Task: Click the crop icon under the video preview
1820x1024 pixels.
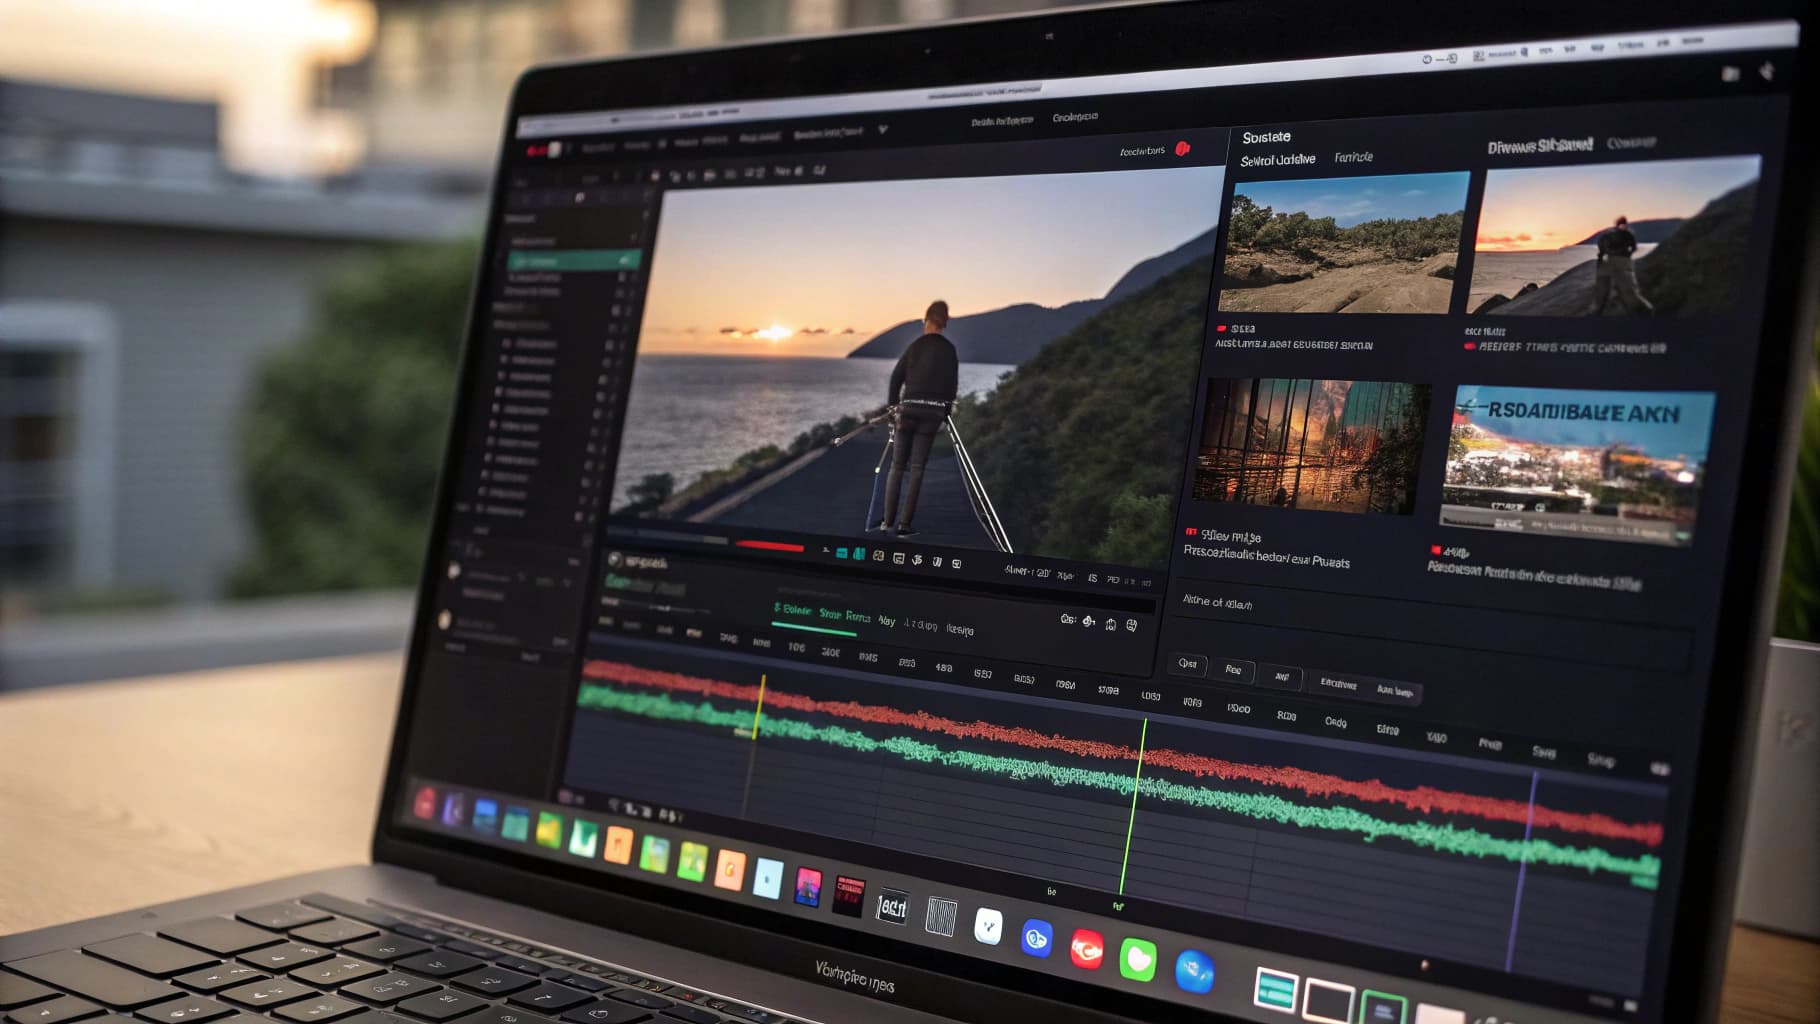Action: [898, 556]
